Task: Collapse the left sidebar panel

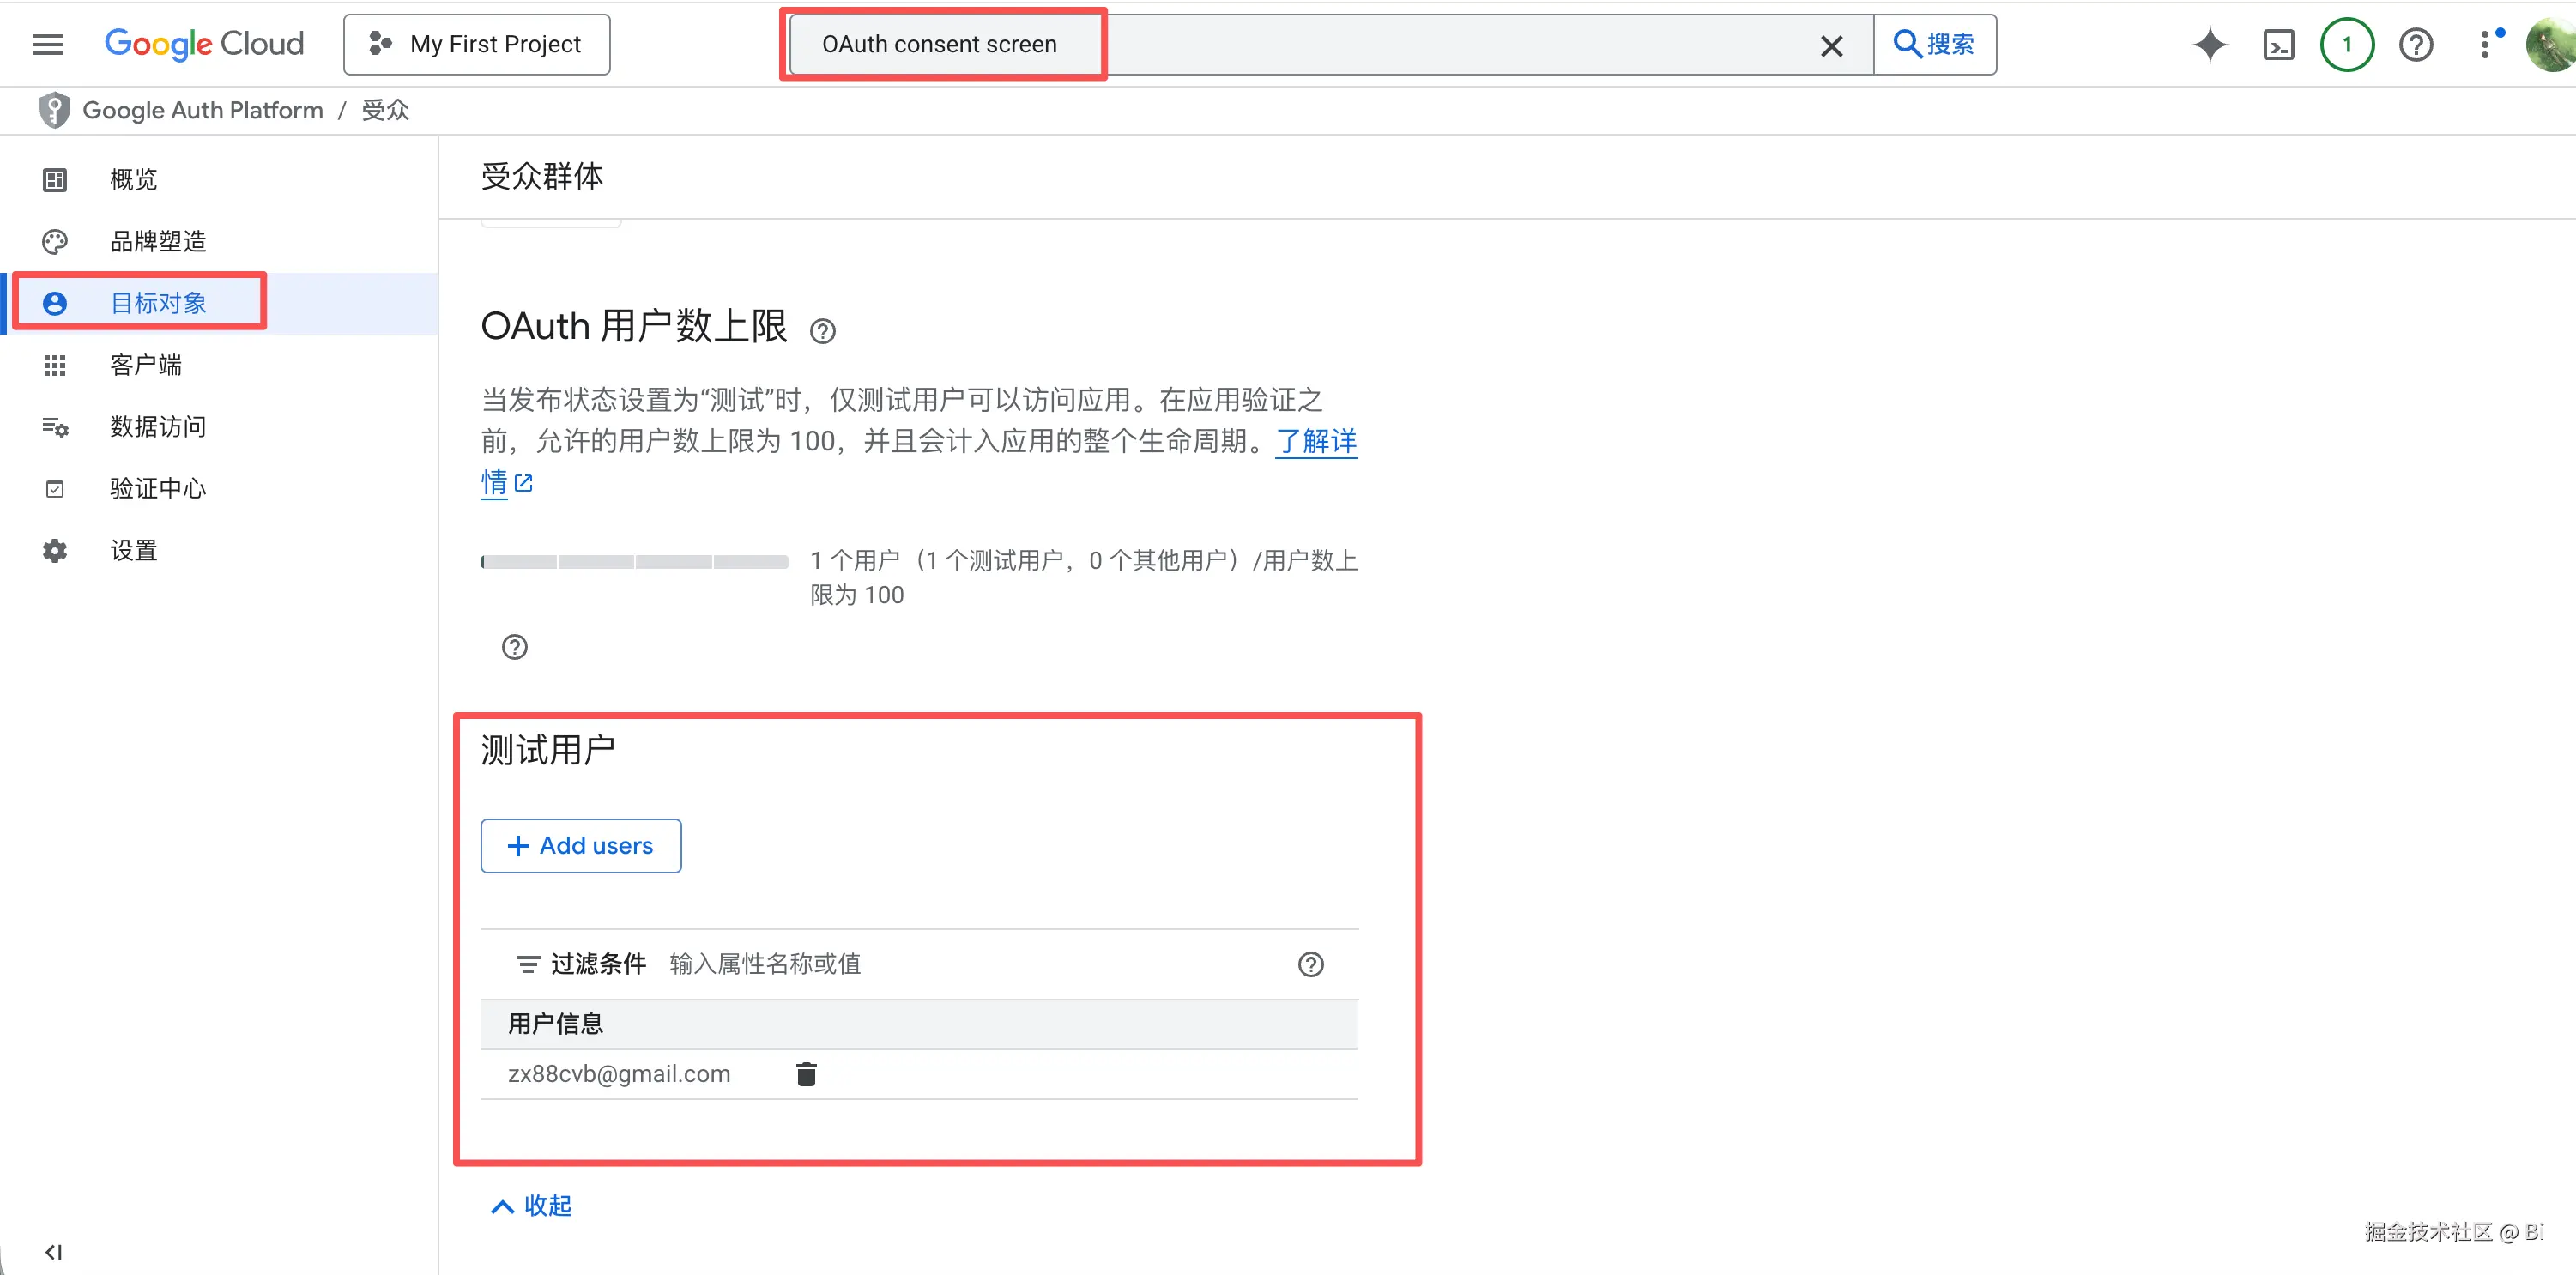Action: point(55,1251)
